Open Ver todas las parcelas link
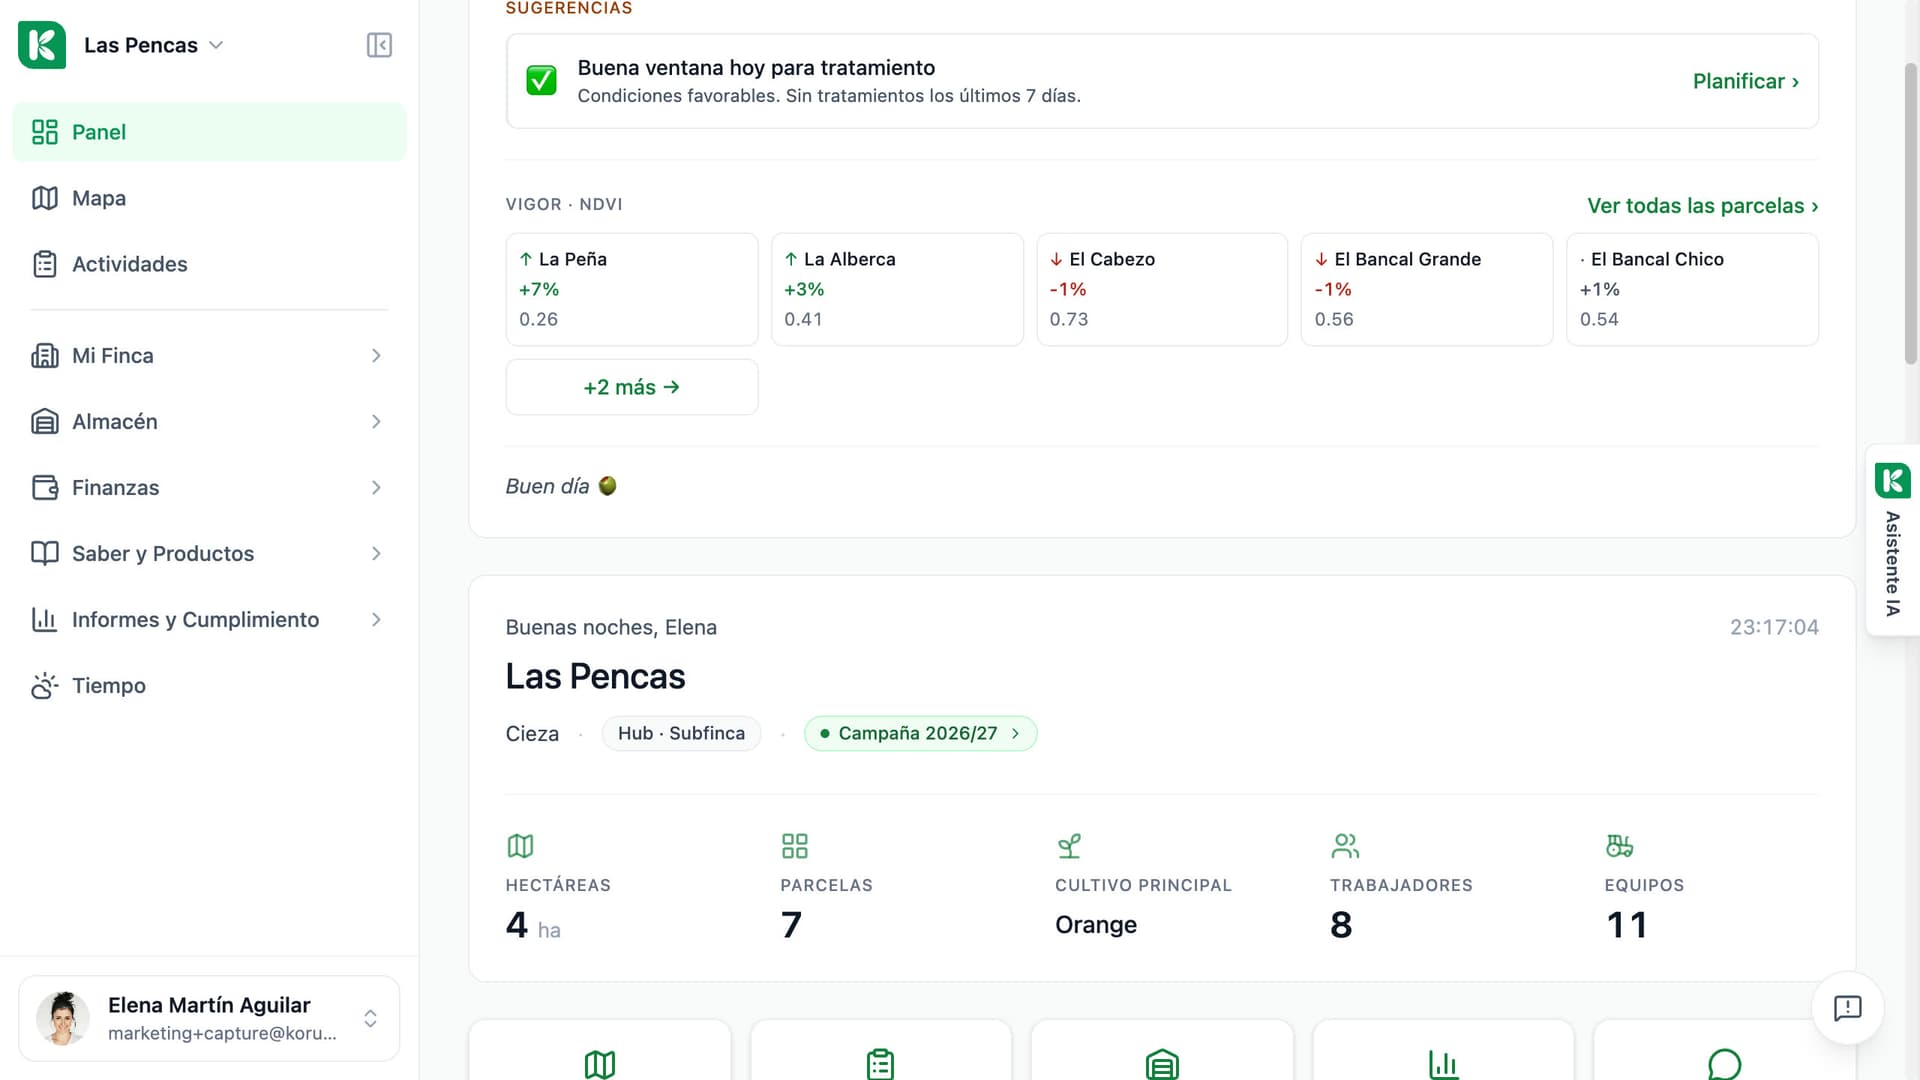The width and height of the screenshot is (1920, 1080). (1703, 206)
